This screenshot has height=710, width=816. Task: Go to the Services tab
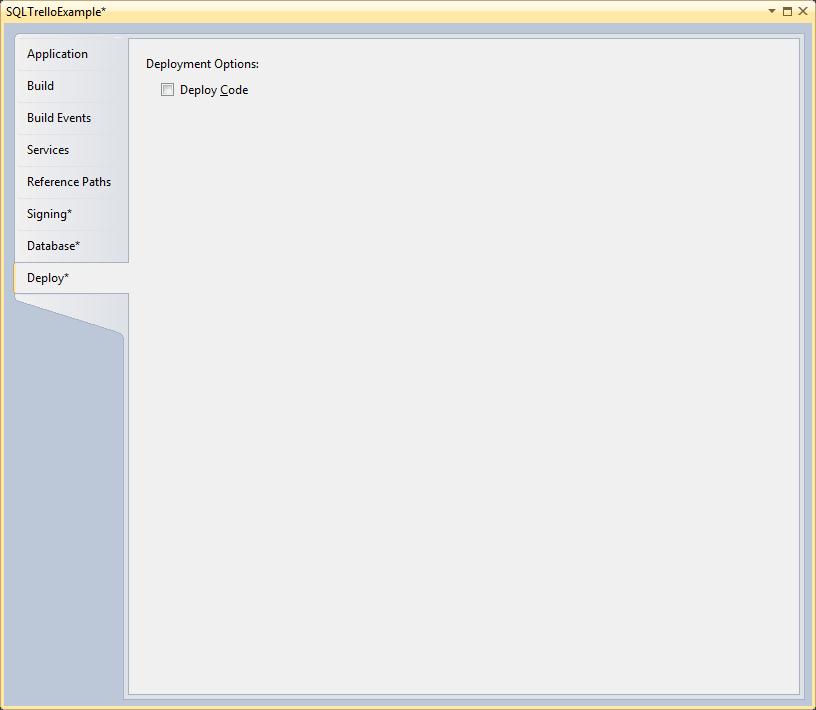click(x=71, y=150)
